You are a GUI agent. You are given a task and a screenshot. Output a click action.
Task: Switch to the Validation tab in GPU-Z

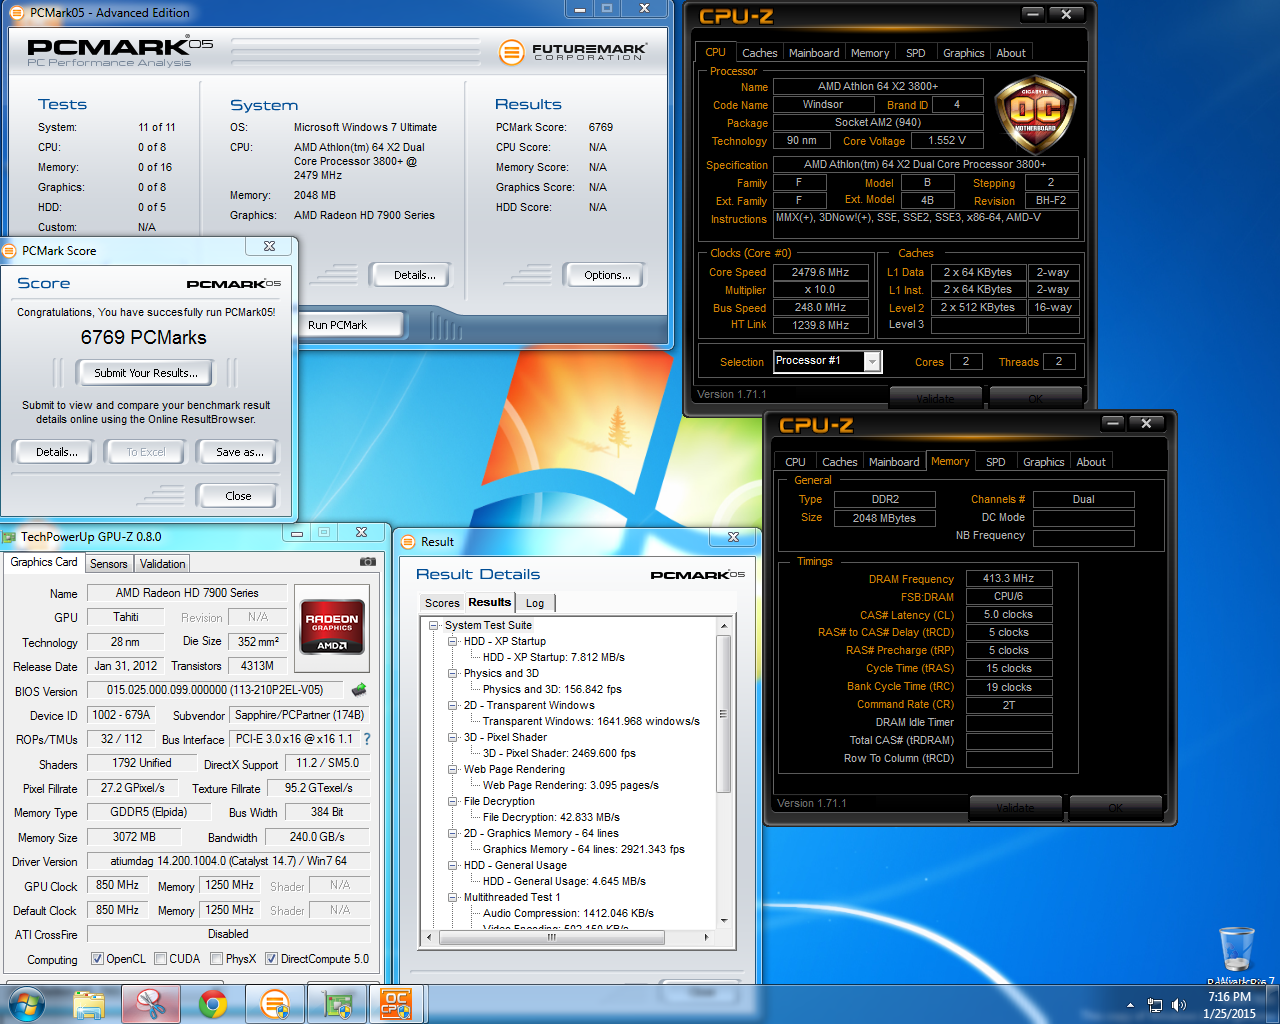162,564
